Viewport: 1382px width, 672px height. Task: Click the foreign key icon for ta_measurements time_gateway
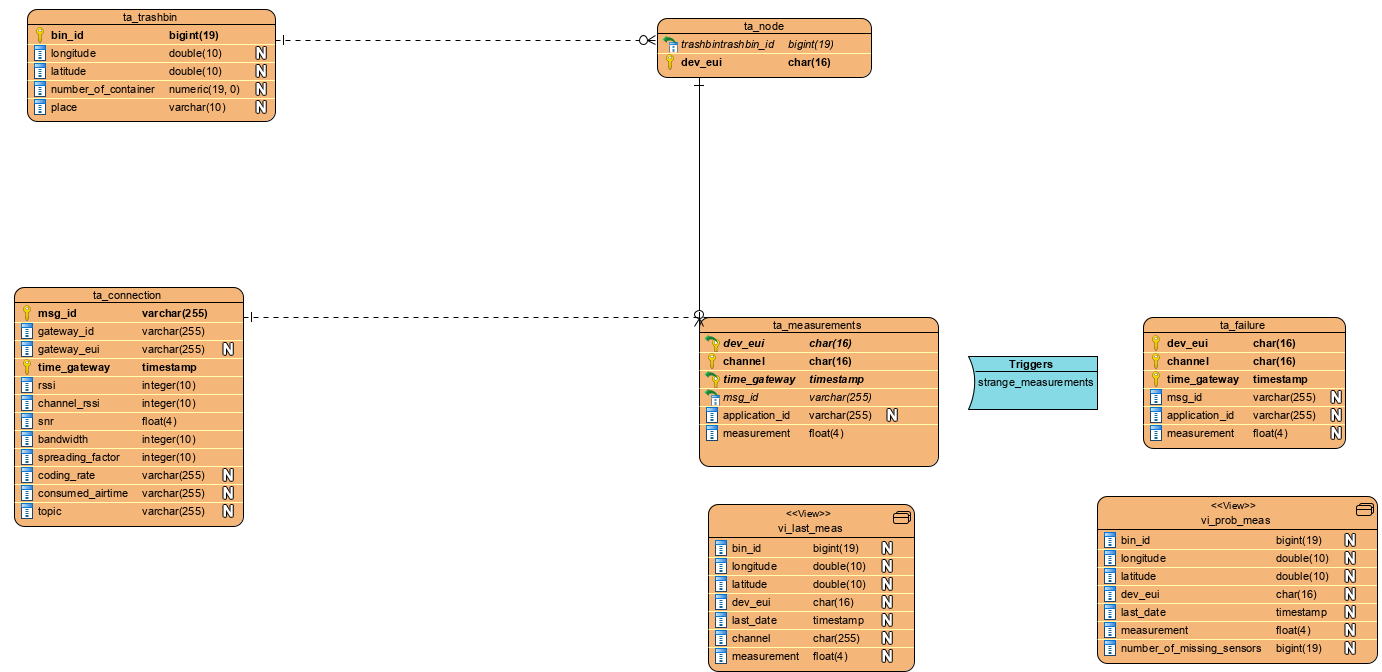pos(712,379)
